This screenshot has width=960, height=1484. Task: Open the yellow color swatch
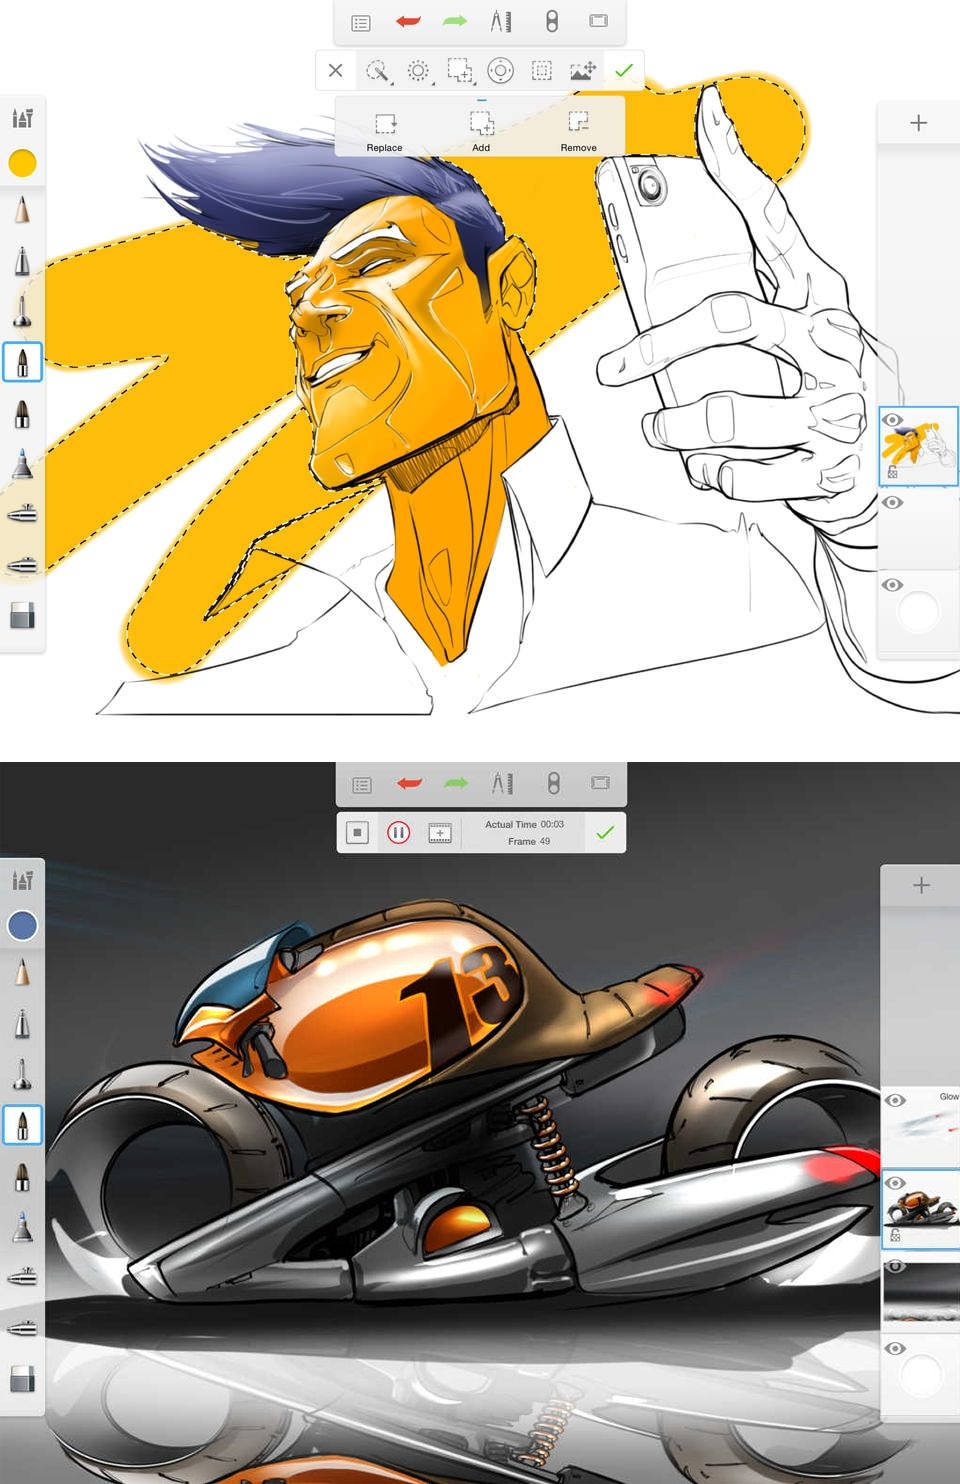click(x=22, y=163)
